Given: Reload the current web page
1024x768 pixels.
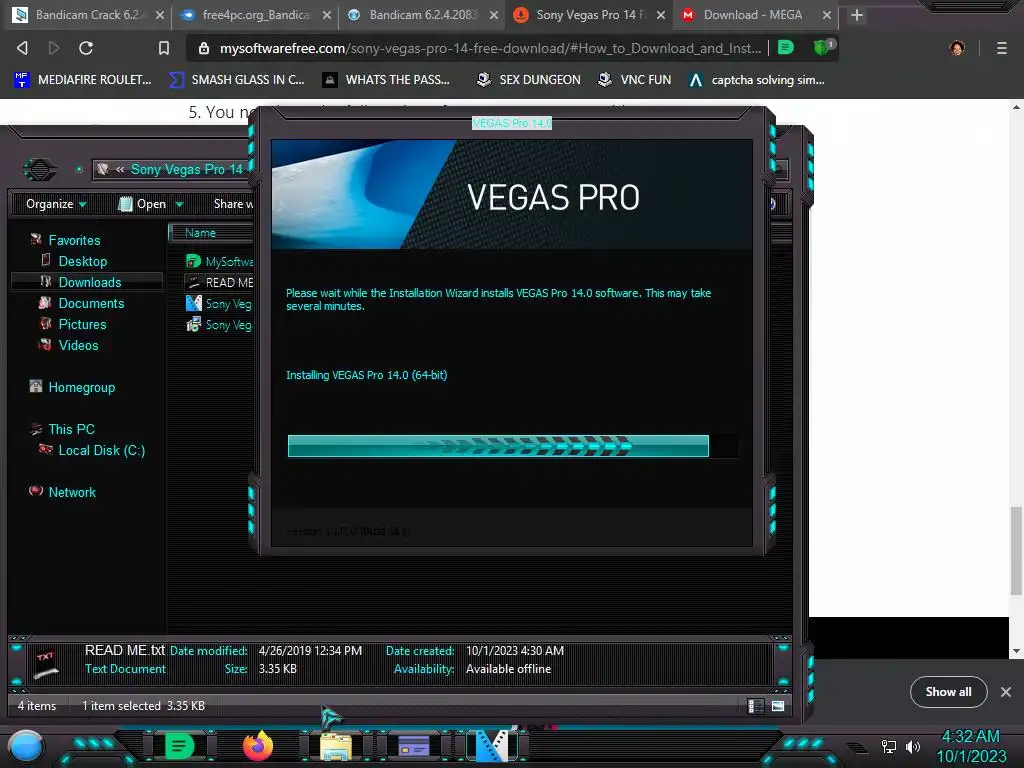Looking at the screenshot, I should (86, 48).
